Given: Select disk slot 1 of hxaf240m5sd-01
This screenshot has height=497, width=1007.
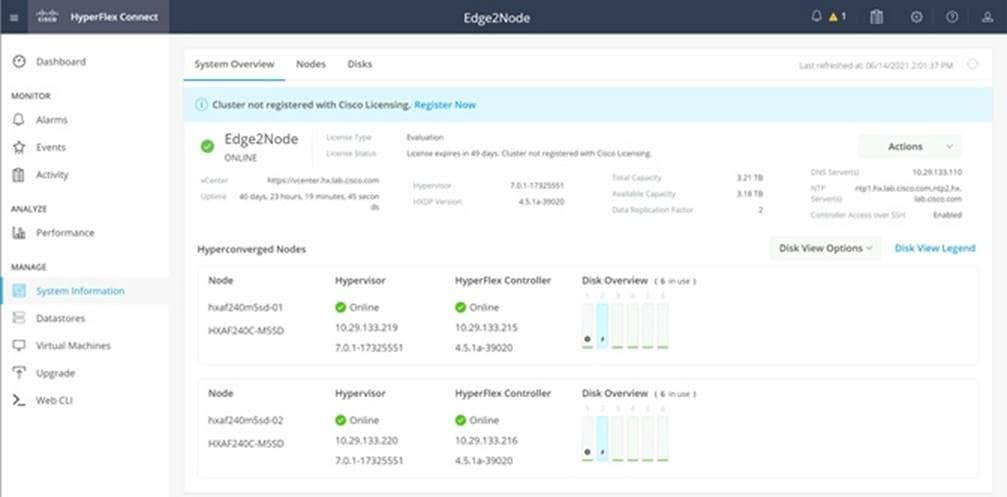Looking at the screenshot, I should point(587,326).
